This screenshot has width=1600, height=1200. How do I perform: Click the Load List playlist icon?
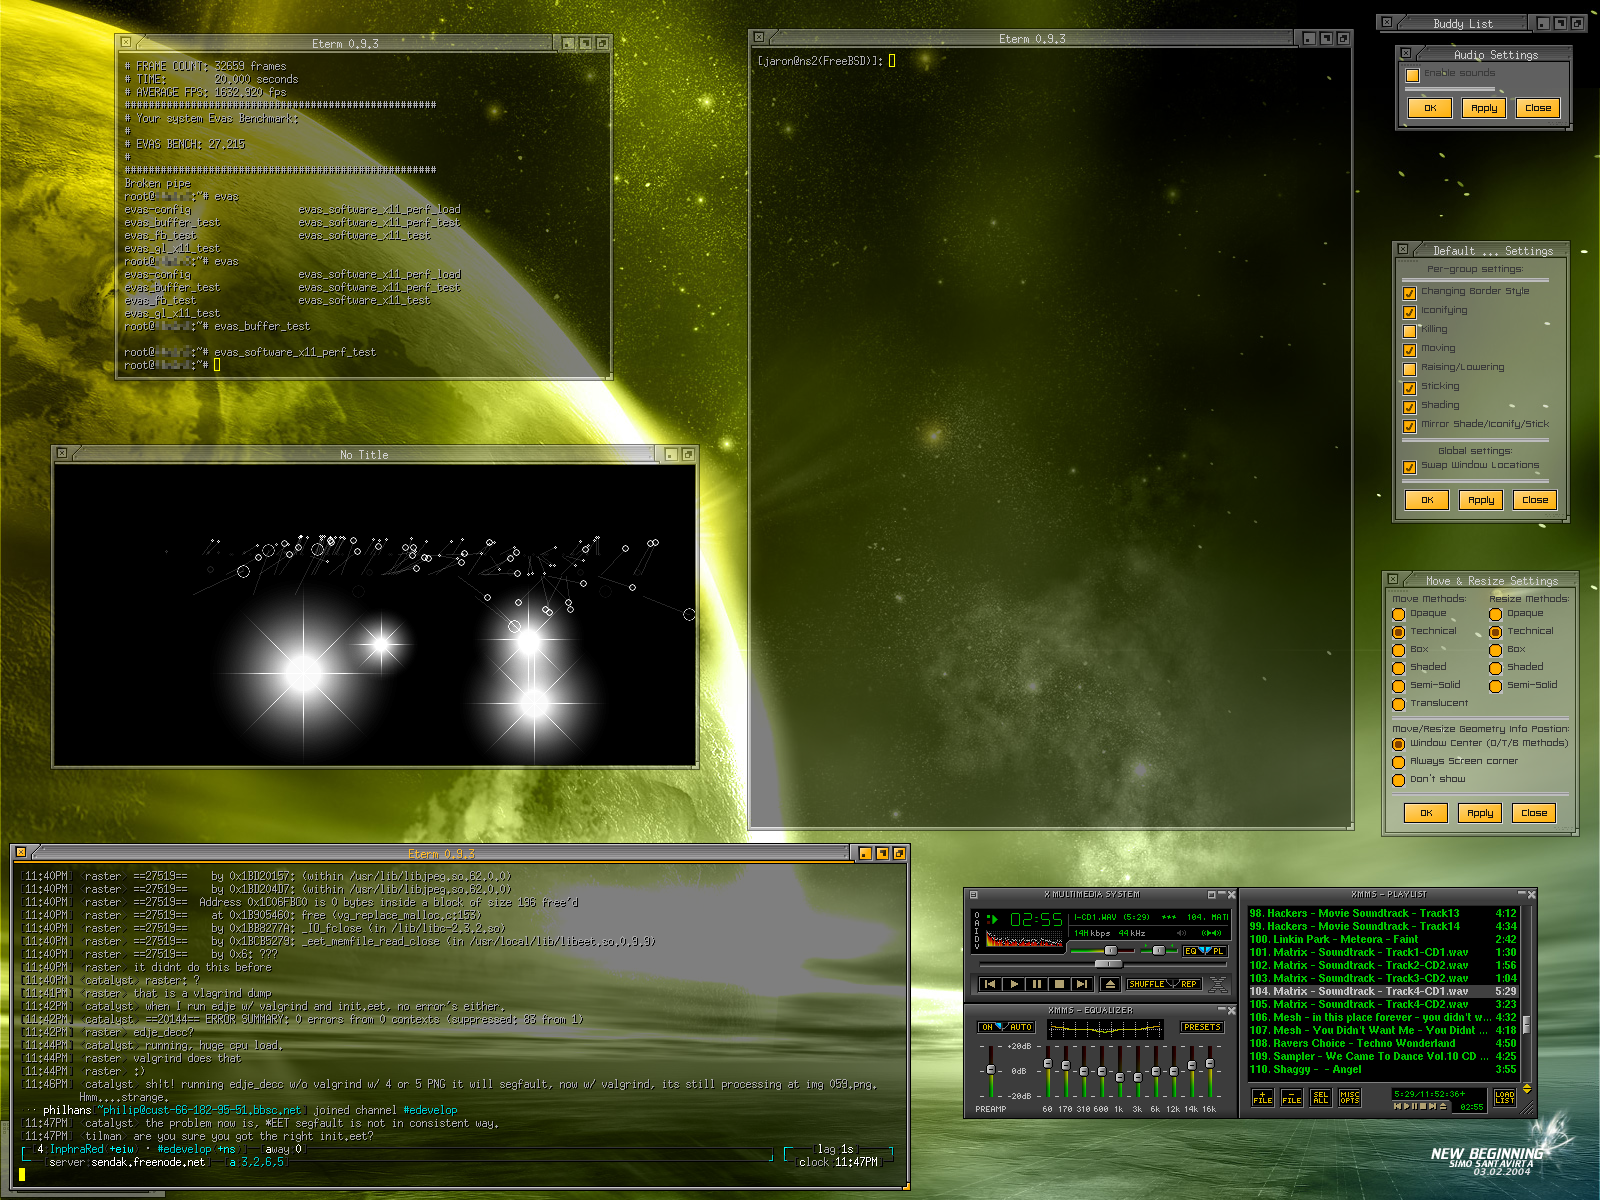(1504, 1097)
